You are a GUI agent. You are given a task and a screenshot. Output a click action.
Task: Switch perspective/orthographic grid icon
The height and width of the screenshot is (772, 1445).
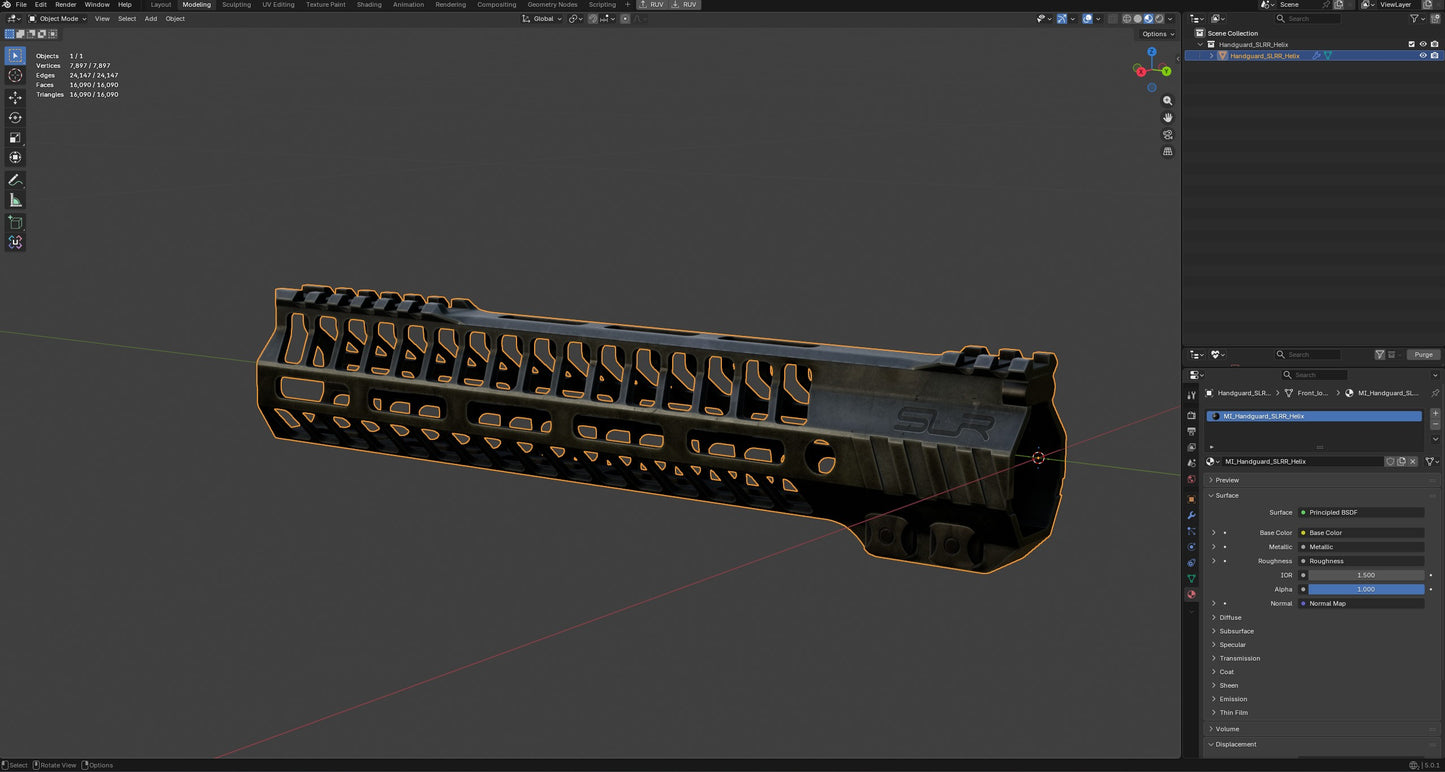pos(1167,152)
